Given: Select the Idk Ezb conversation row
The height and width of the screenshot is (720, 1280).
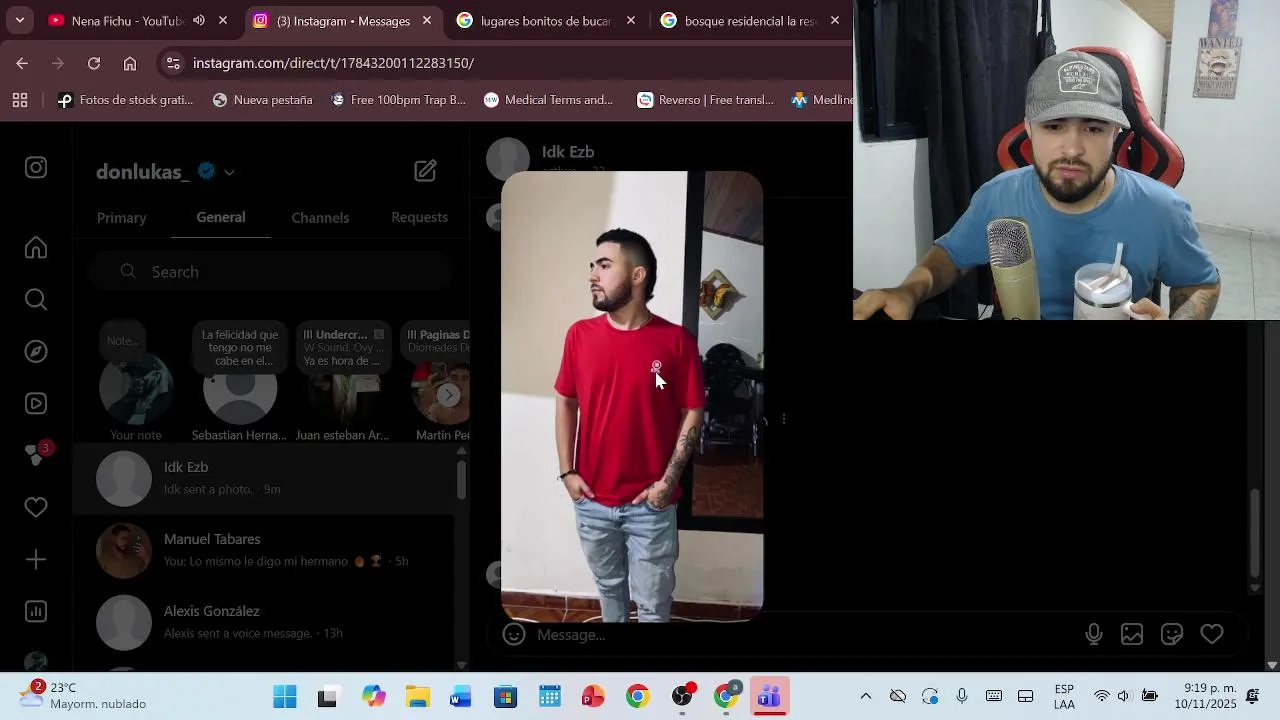Looking at the screenshot, I should pos(265,478).
